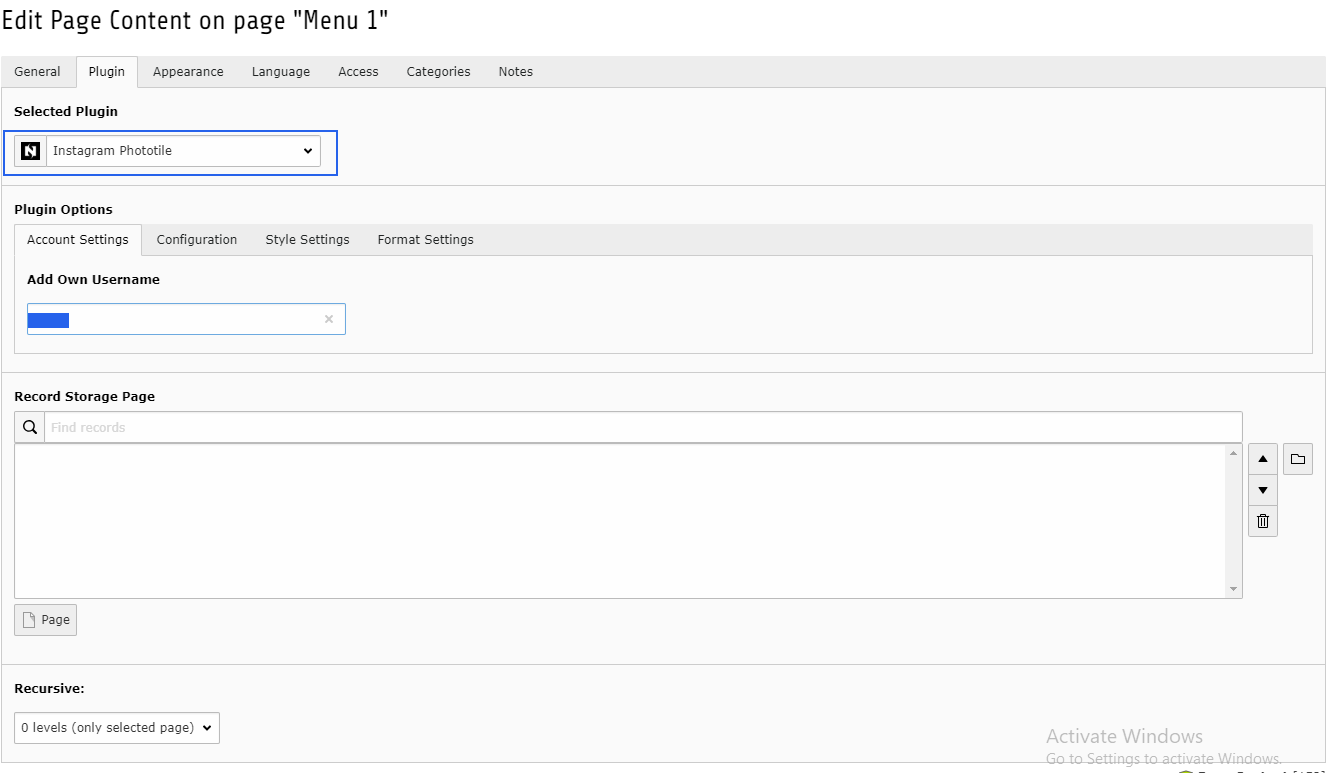Click the magnifier icon beside Find records
The image size is (1342, 773).
click(x=30, y=427)
